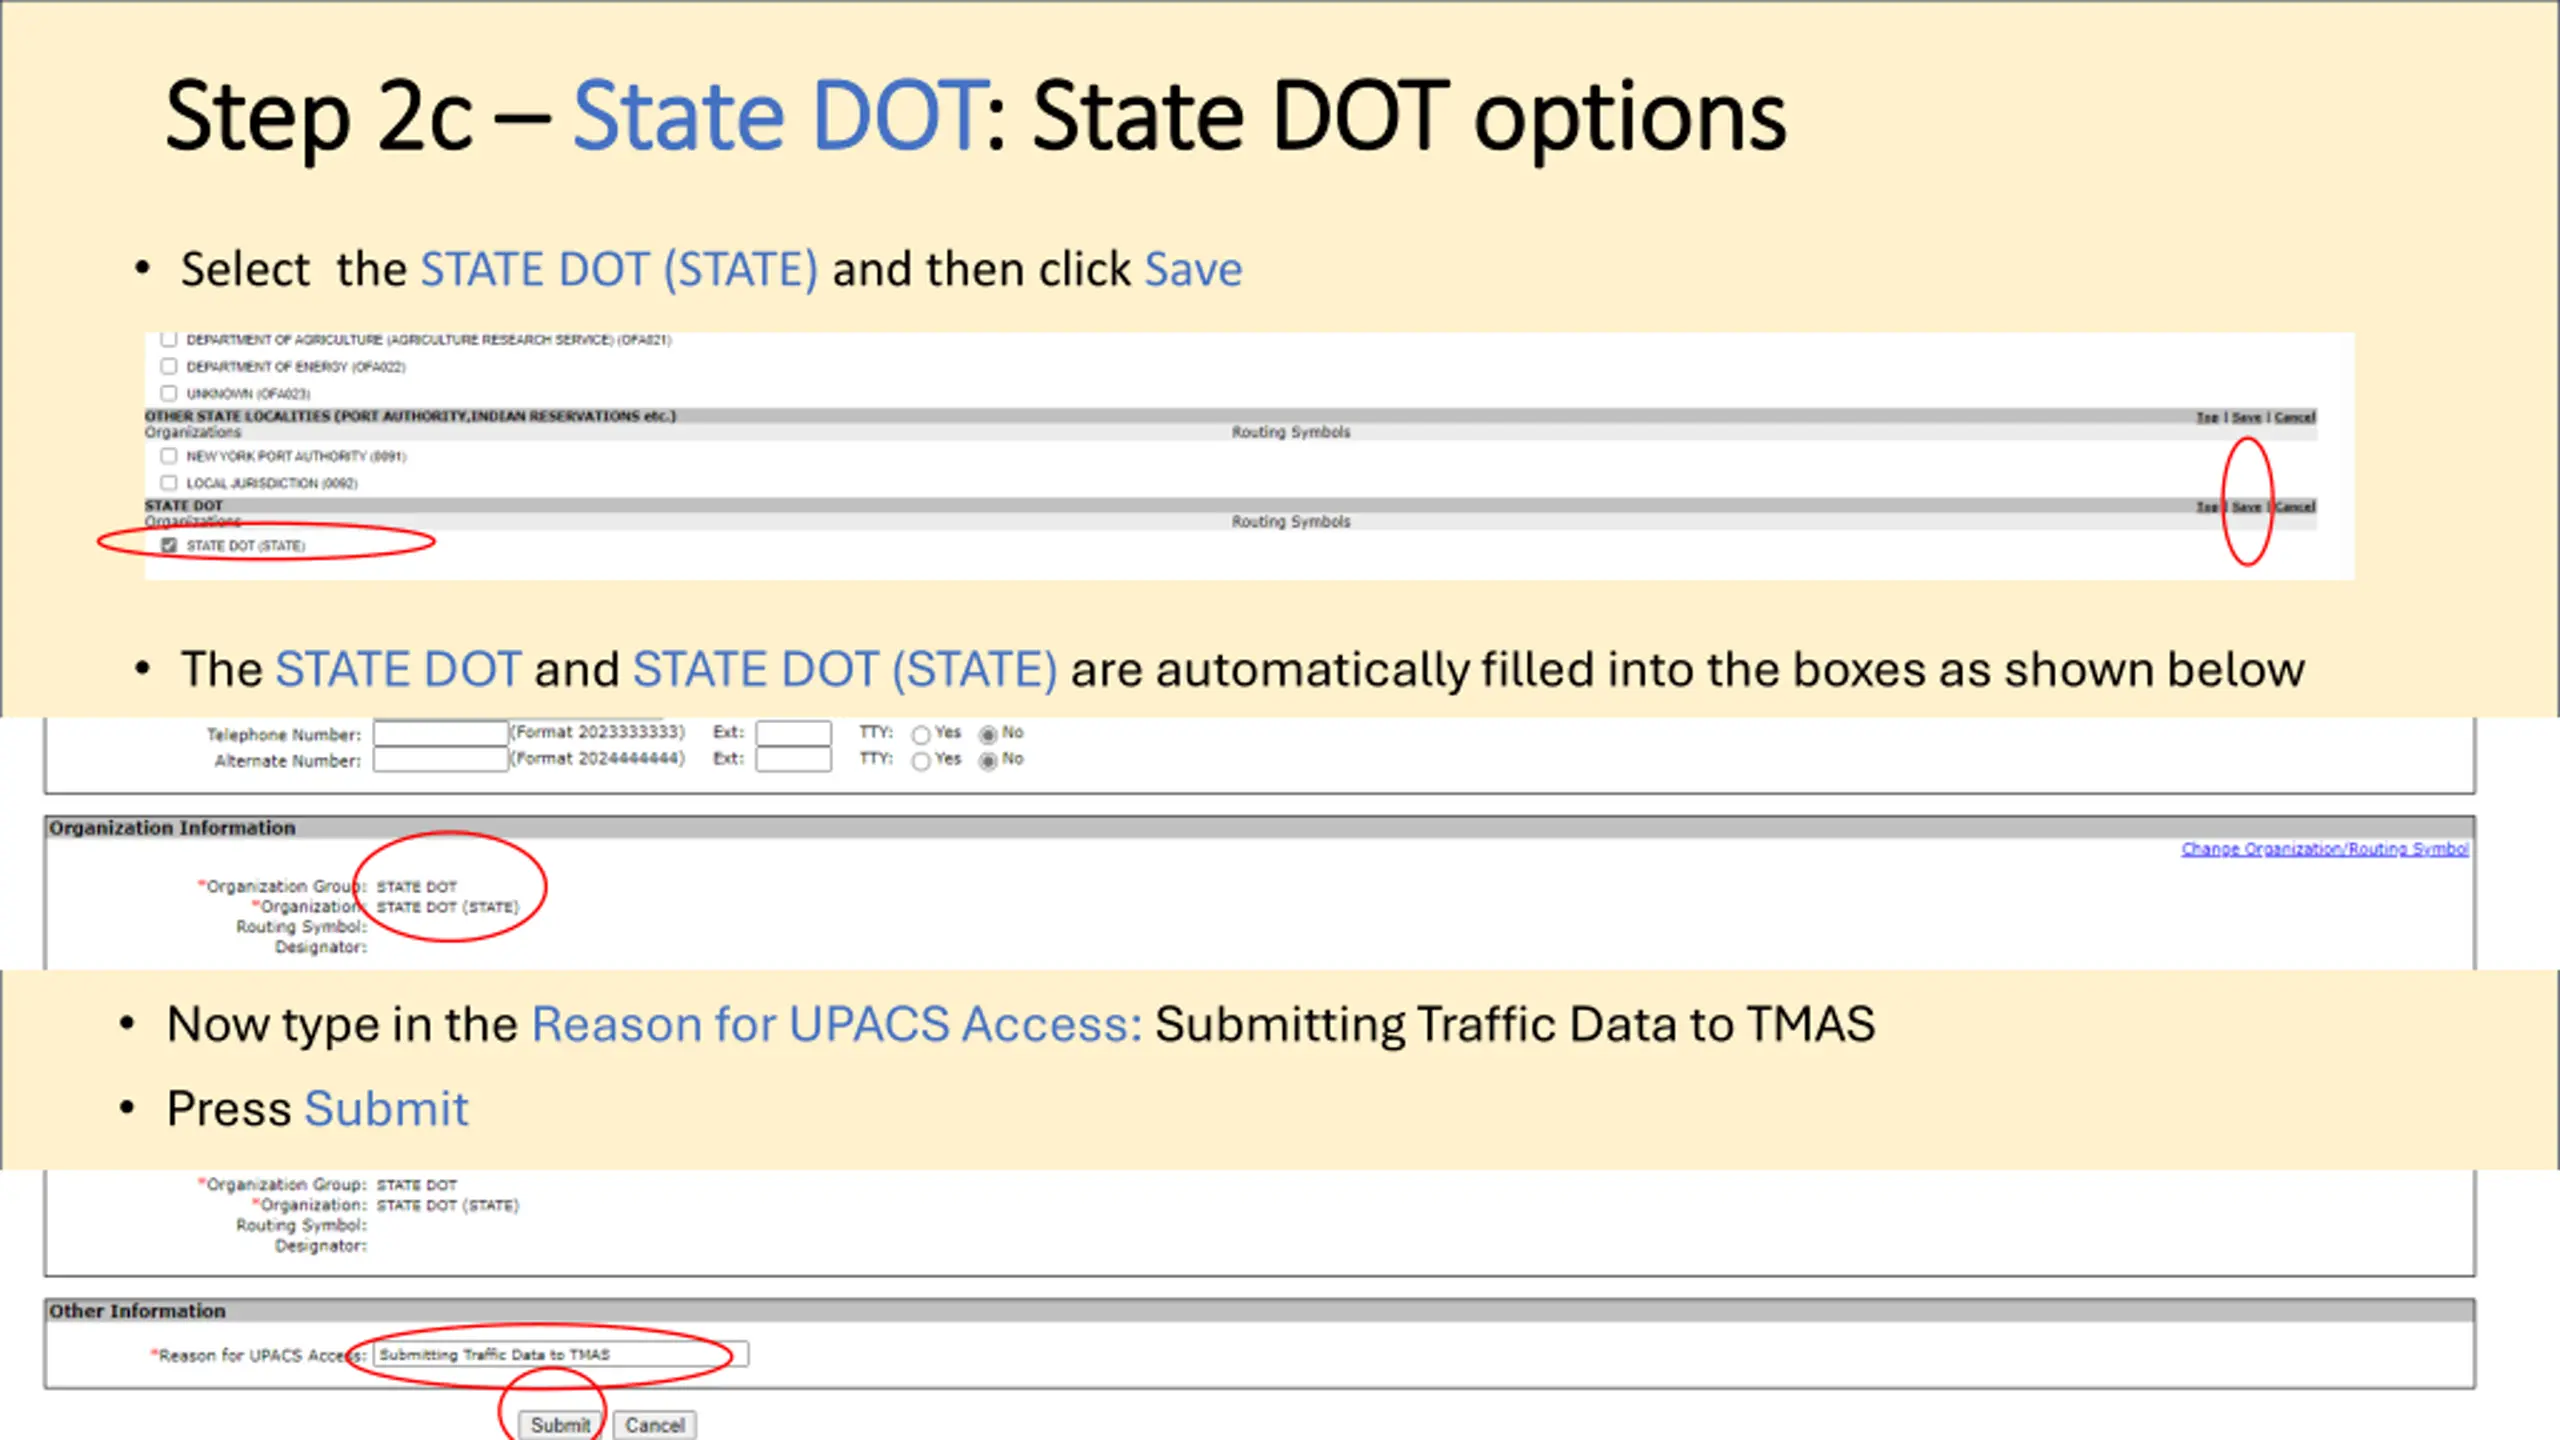This screenshot has height=1440, width=2560.
Task: Click the Telephone Number input field
Action: 440,733
